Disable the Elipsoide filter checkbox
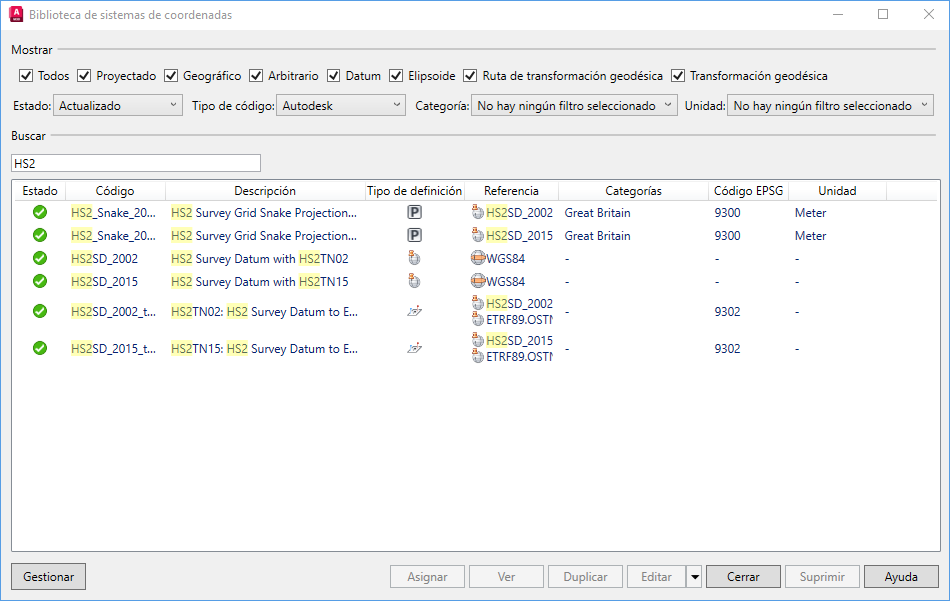This screenshot has height=601, width=950. (397, 76)
